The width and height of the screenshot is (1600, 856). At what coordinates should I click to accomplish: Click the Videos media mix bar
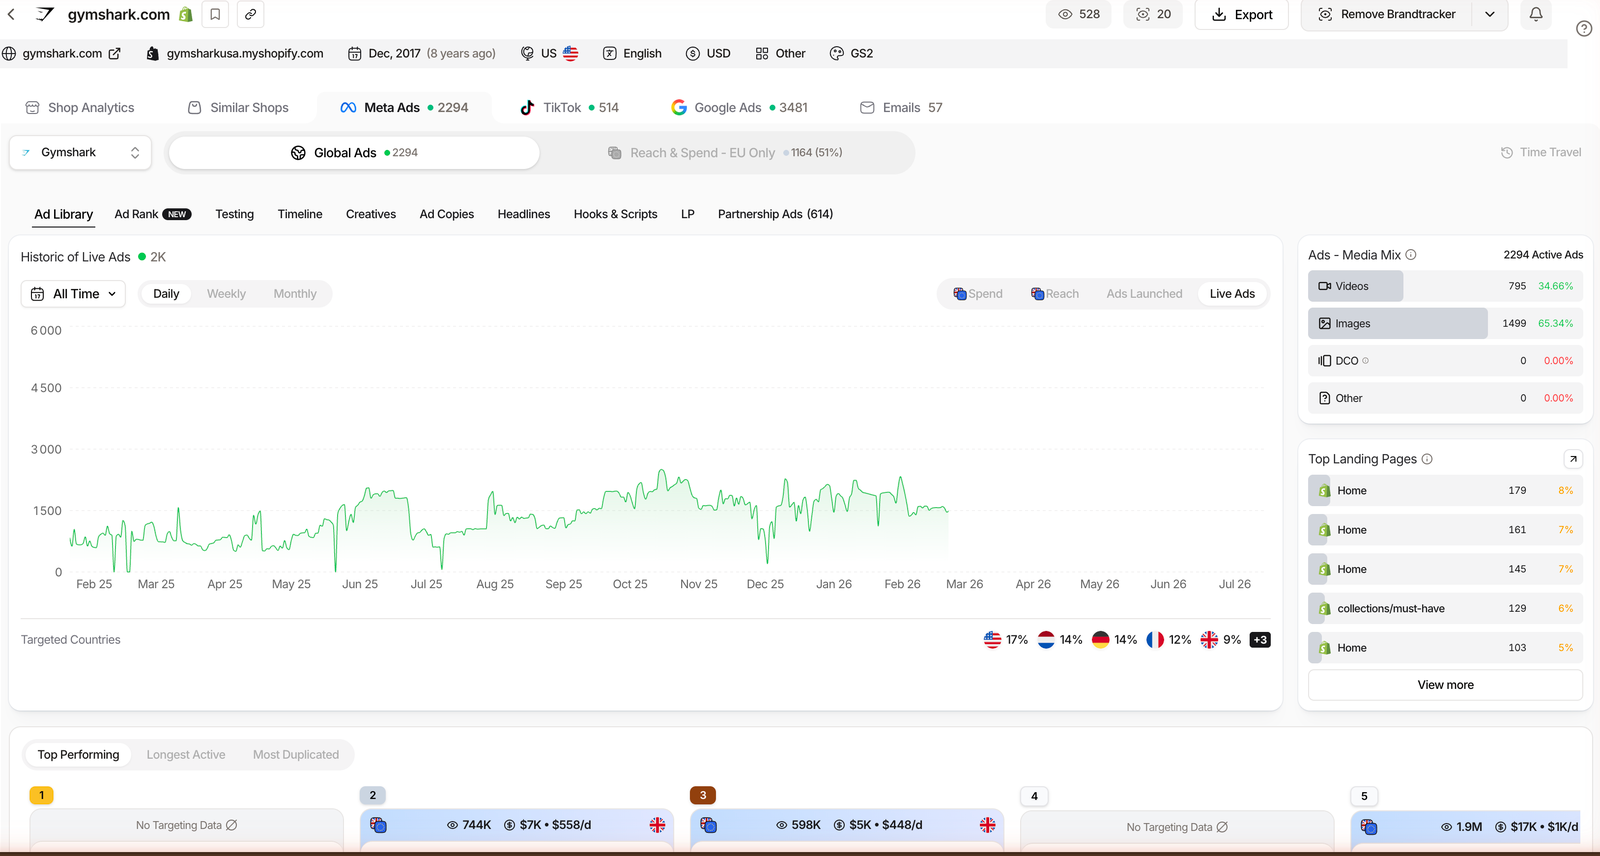1445,286
